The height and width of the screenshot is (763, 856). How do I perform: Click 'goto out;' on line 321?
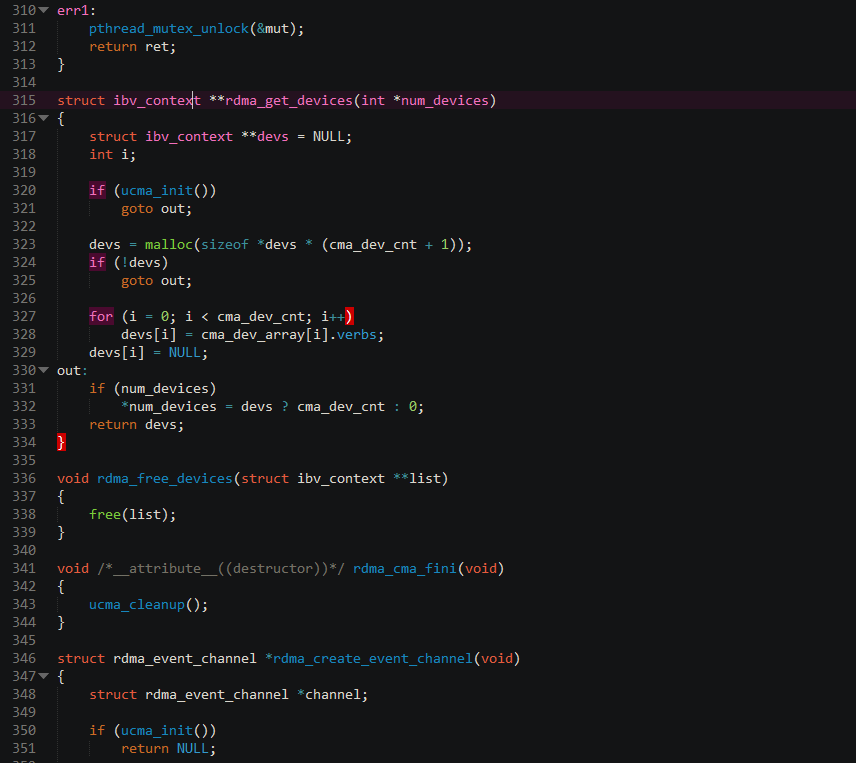pos(157,208)
